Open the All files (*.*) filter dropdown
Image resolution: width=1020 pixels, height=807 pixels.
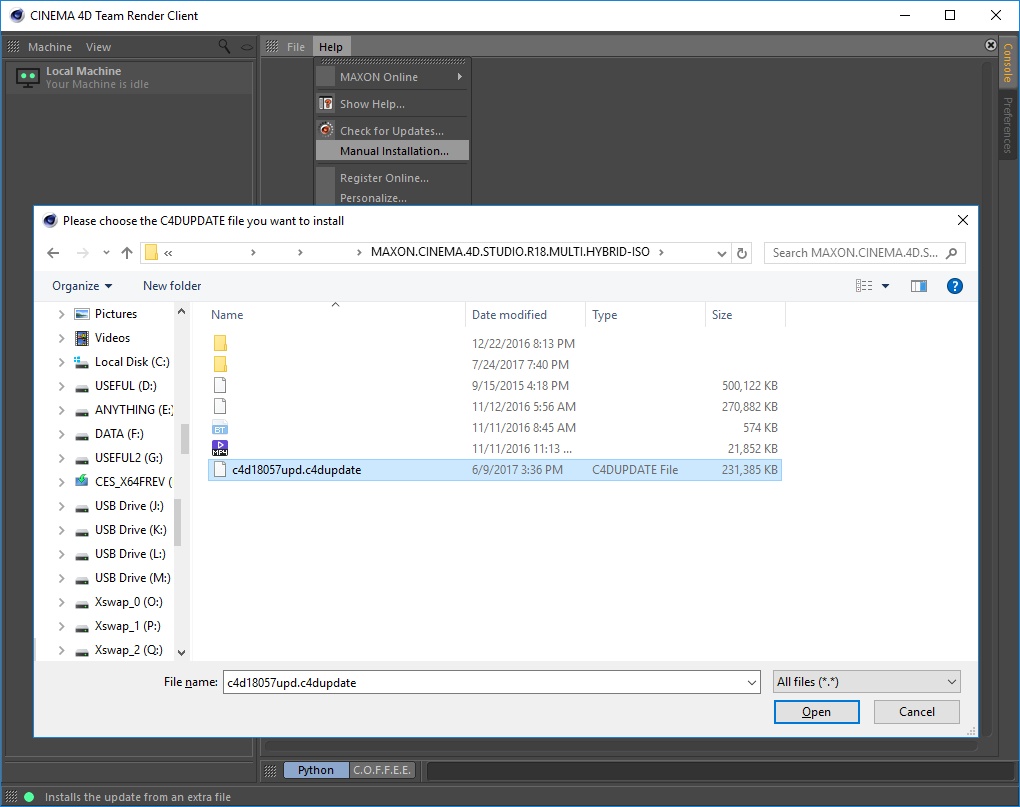pos(866,681)
